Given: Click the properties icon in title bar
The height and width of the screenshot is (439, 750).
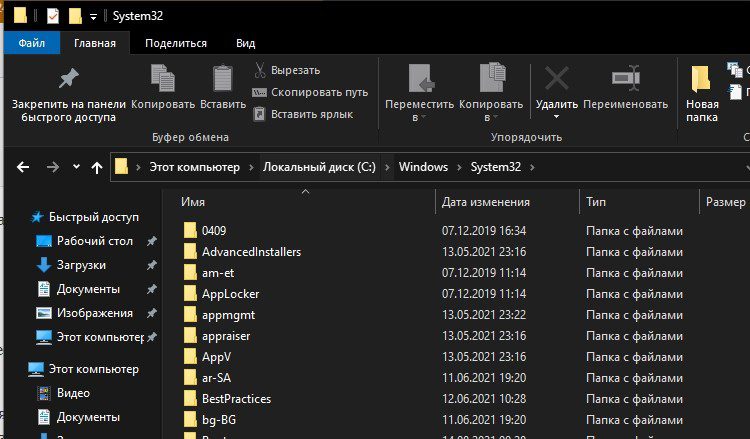Looking at the screenshot, I should (x=53, y=16).
